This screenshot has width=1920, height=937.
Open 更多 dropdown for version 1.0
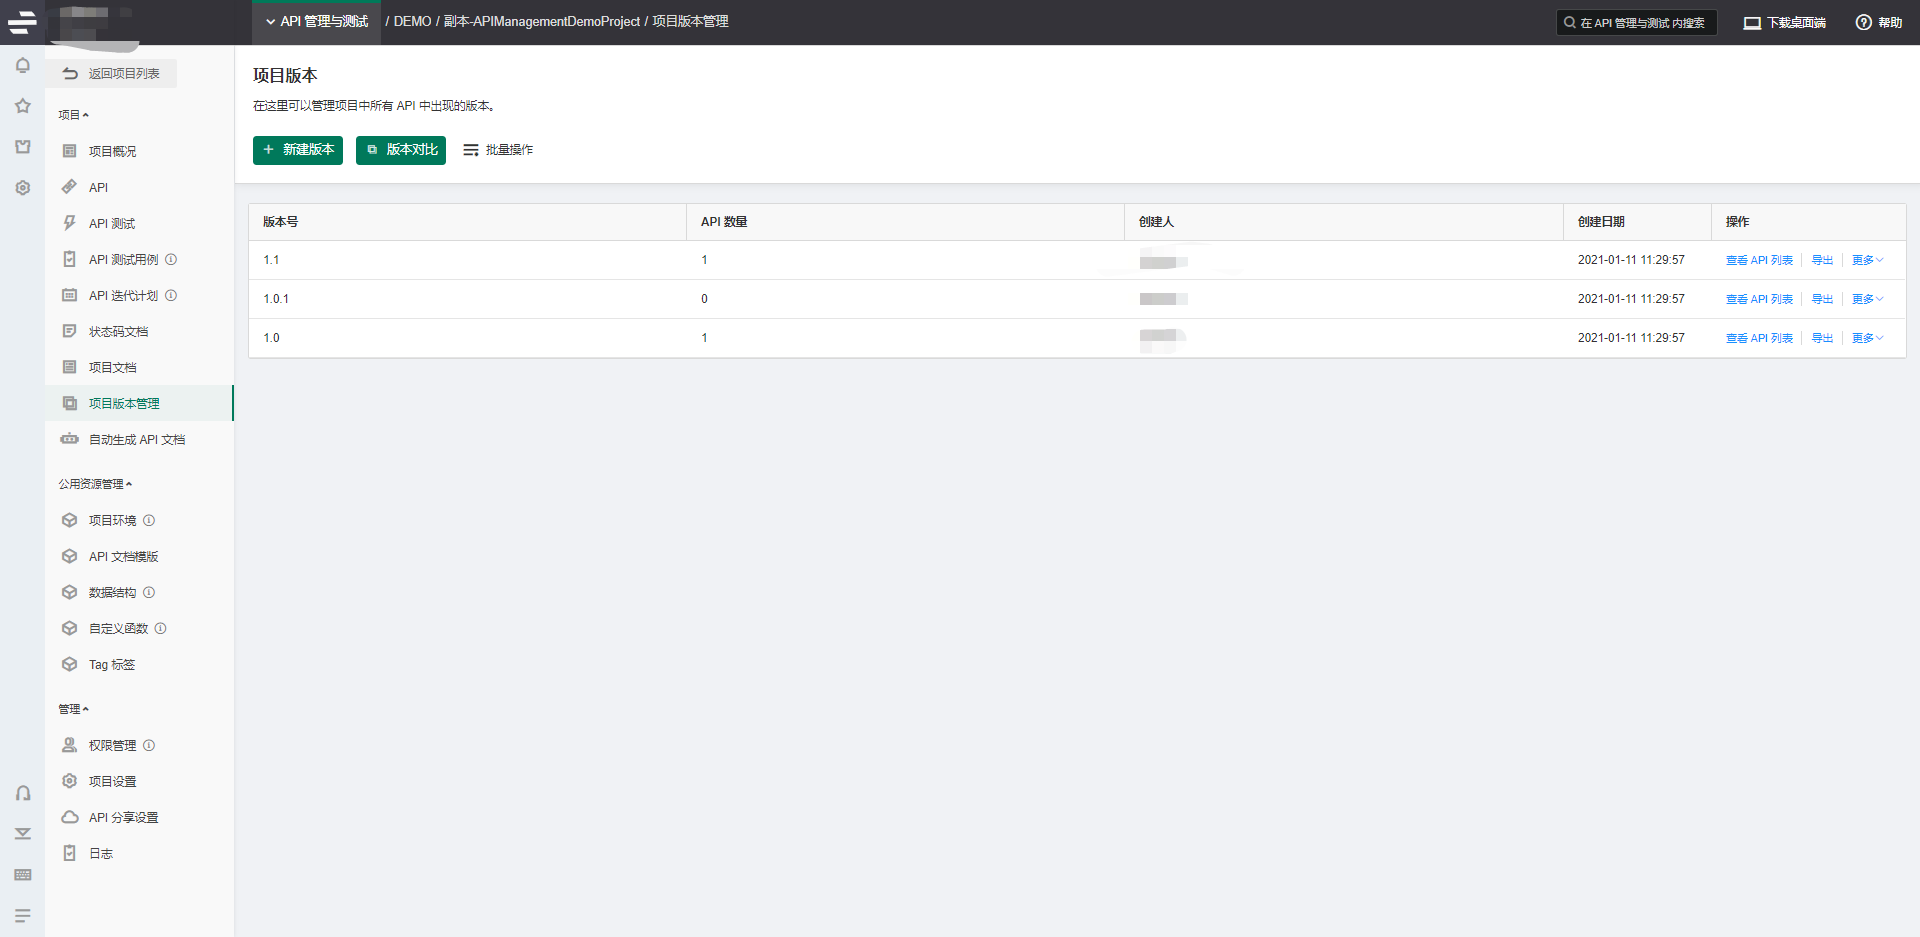pyautogui.click(x=1867, y=338)
